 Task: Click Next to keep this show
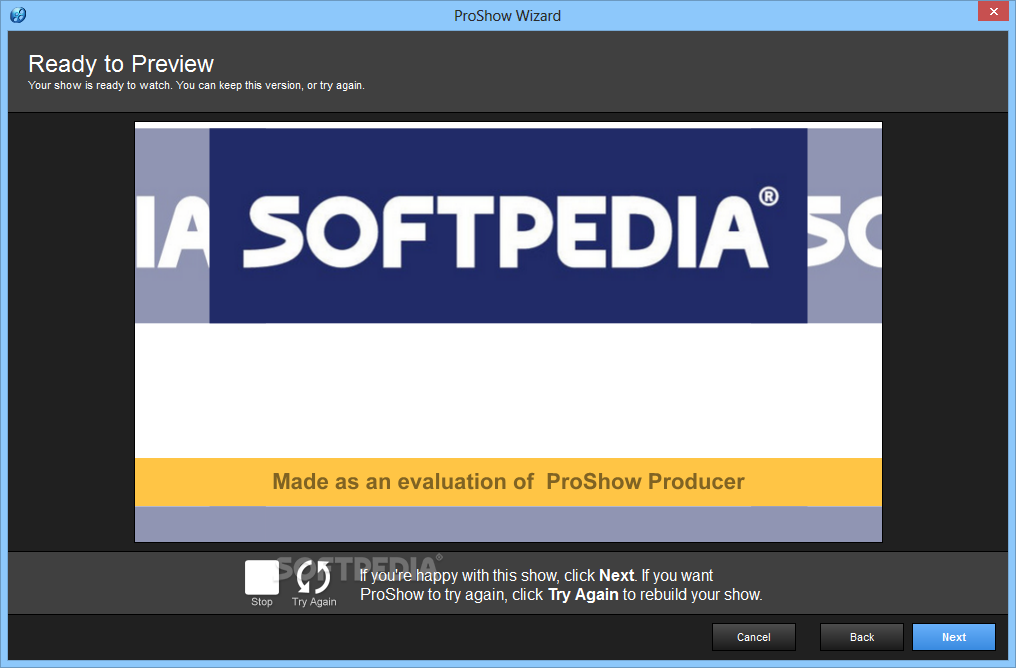coord(953,637)
